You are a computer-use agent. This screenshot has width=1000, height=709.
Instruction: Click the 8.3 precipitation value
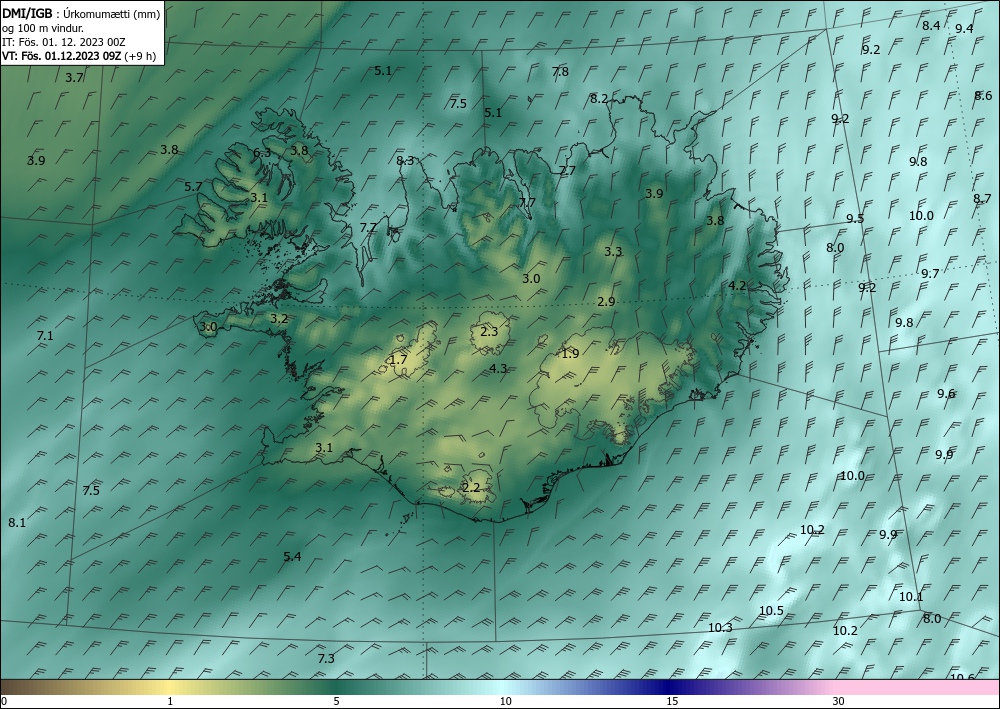tap(405, 161)
